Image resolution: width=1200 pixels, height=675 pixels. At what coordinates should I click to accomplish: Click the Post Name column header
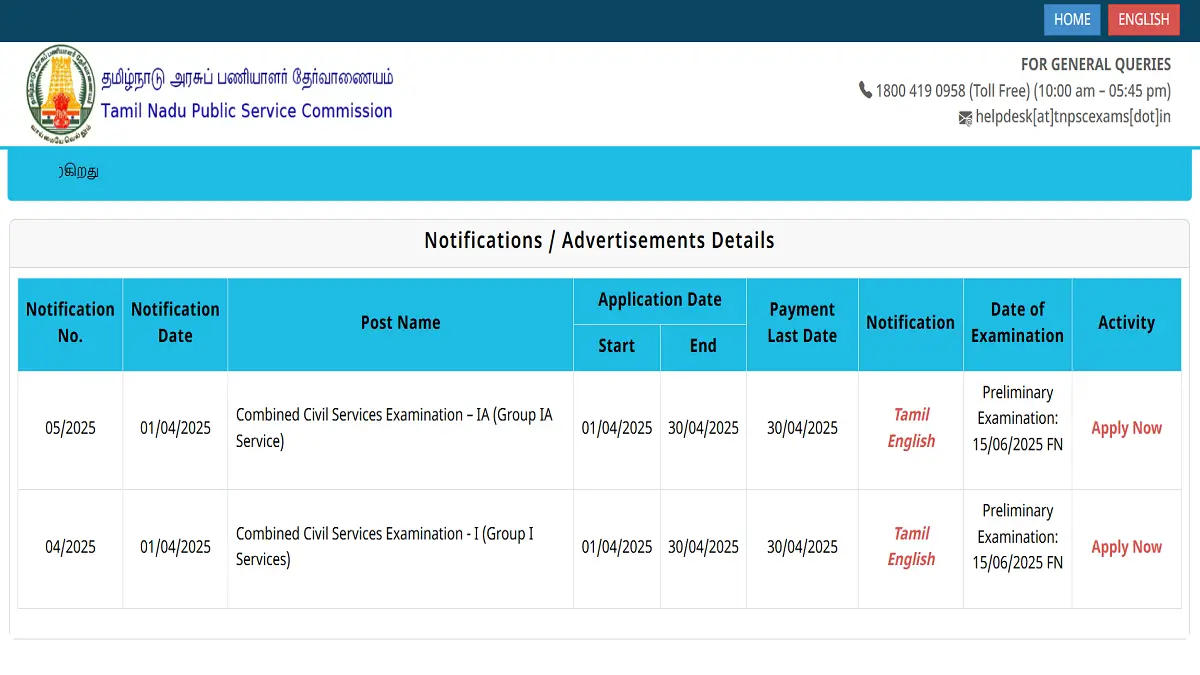[400, 322]
